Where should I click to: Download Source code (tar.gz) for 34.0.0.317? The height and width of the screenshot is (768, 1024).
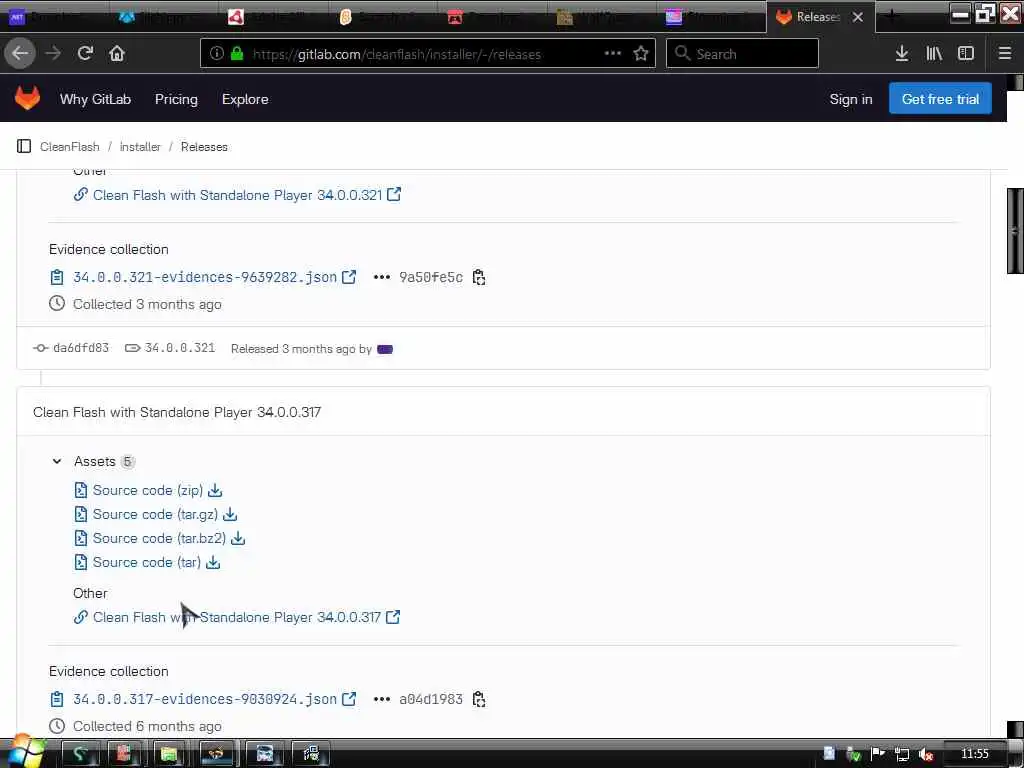230,515
